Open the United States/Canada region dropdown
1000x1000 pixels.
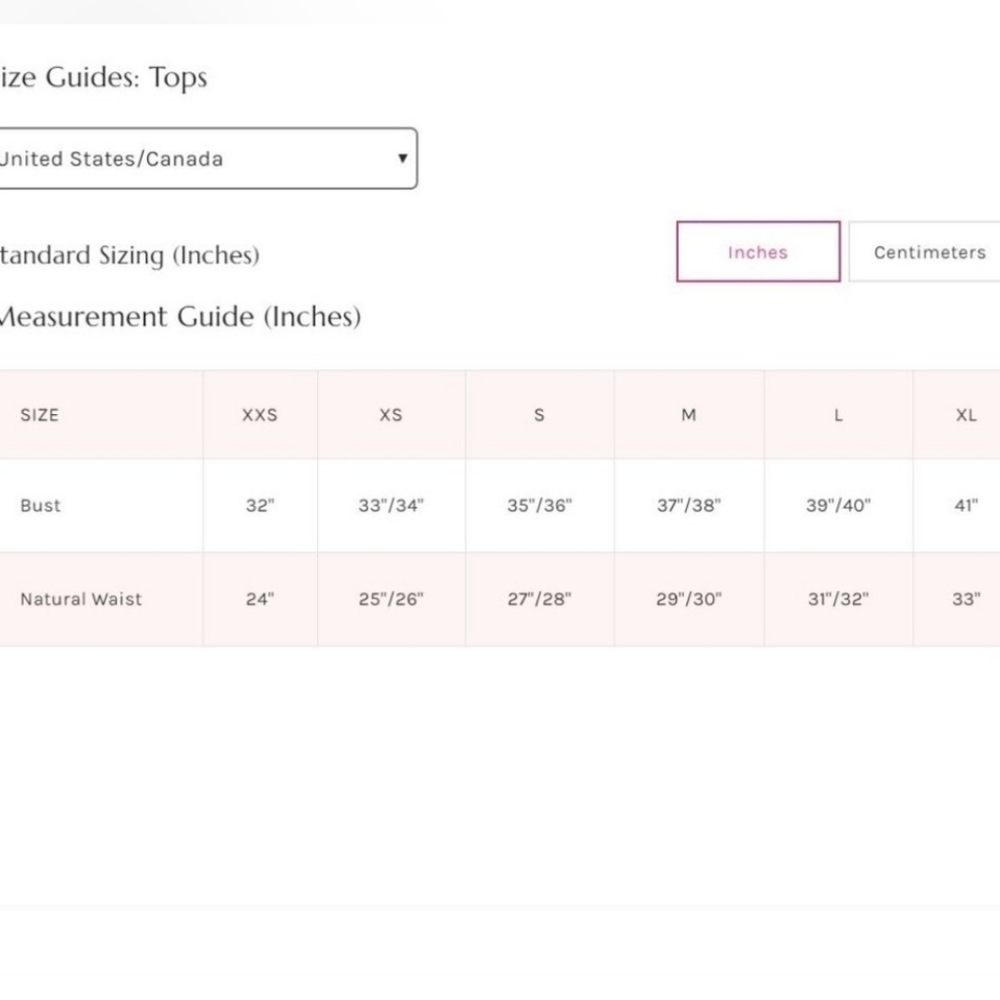pyautogui.click(x=200, y=158)
